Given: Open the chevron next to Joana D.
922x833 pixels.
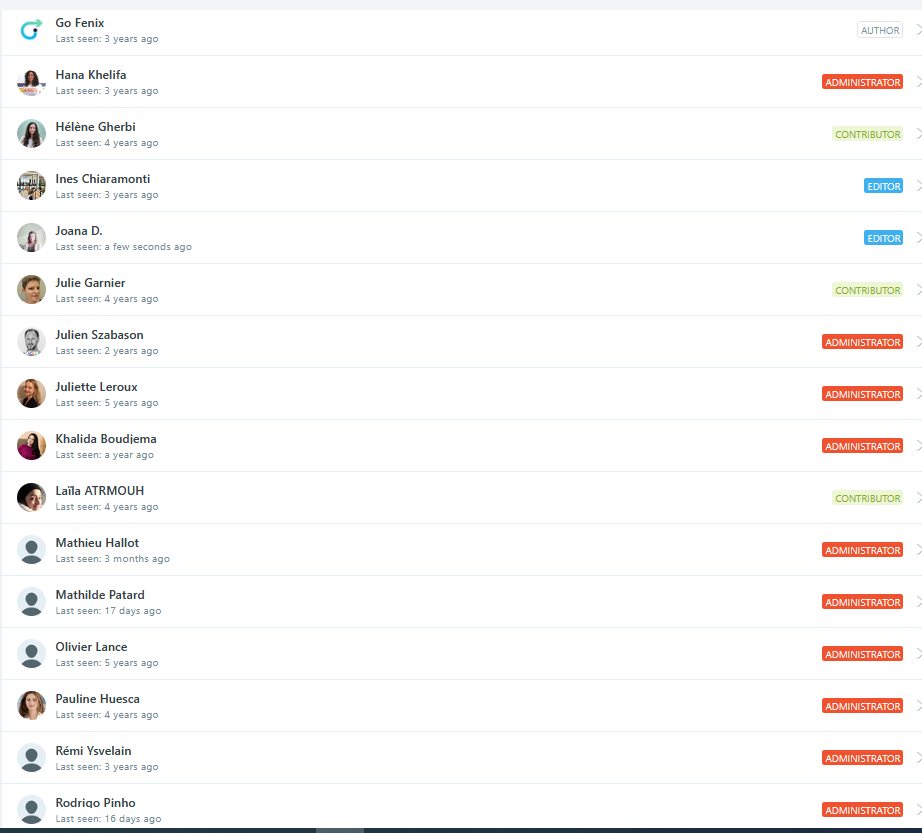Looking at the screenshot, I should 917,238.
